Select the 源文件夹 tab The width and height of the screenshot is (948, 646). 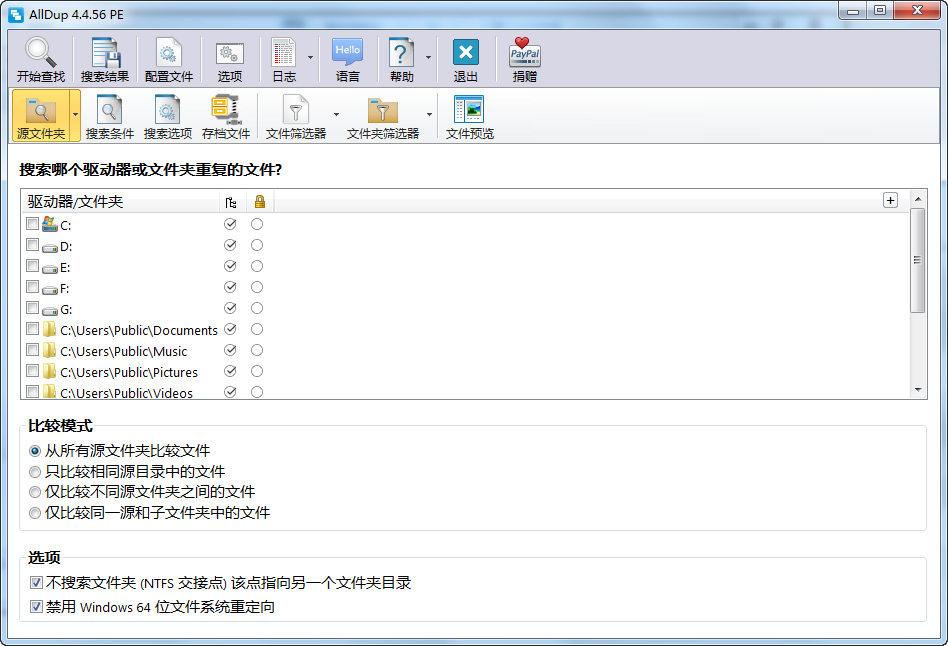click(41, 116)
